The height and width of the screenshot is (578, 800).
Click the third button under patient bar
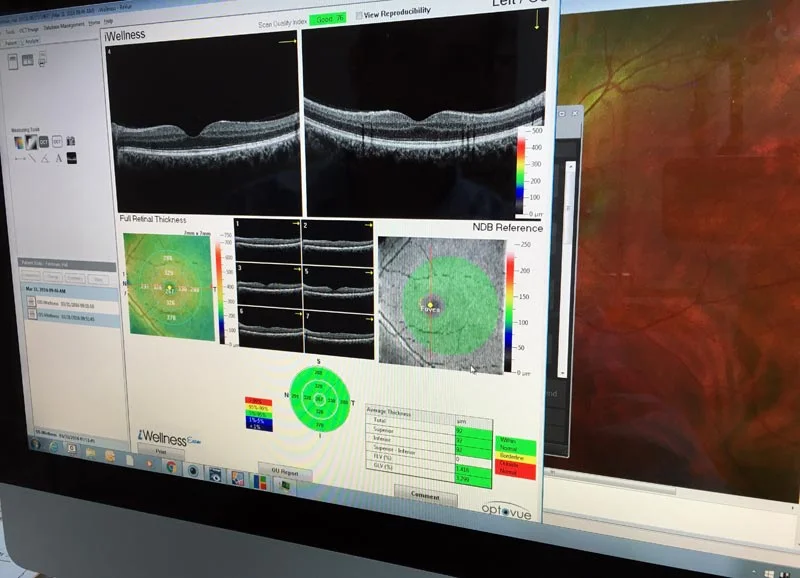(74, 278)
